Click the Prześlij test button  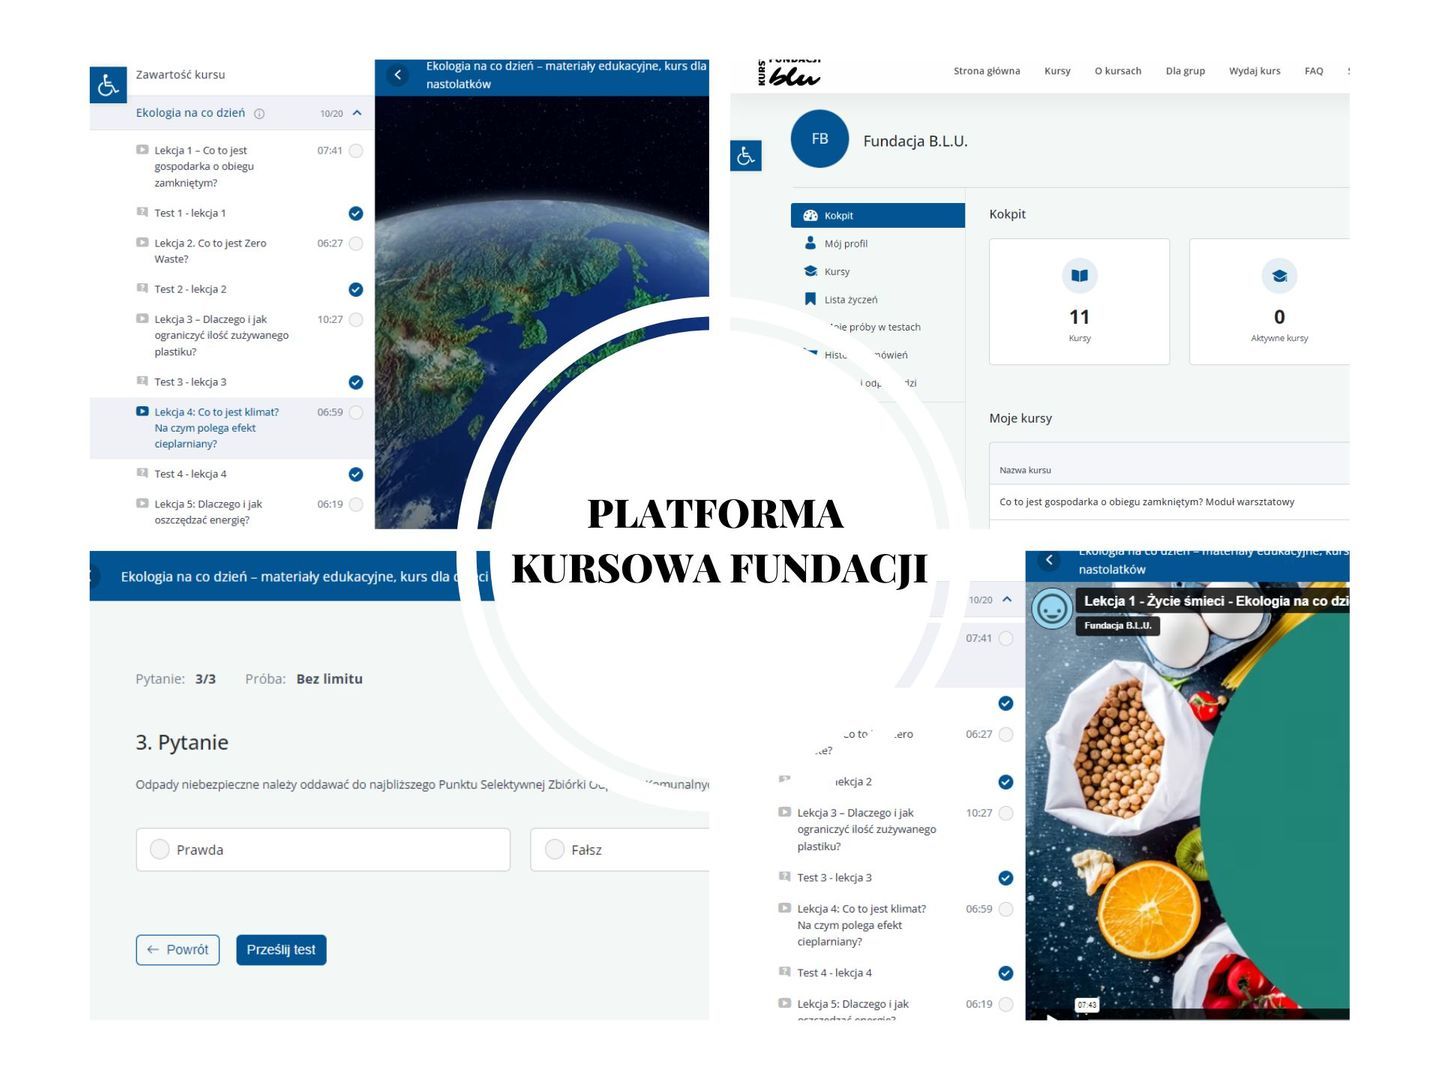tap(281, 950)
